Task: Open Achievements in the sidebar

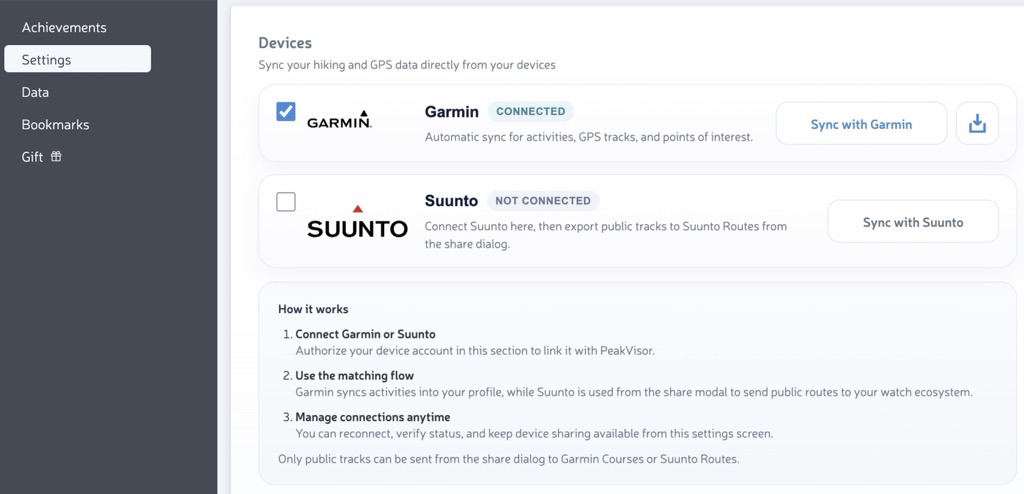Action: pyautogui.click(x=64, y=27)
